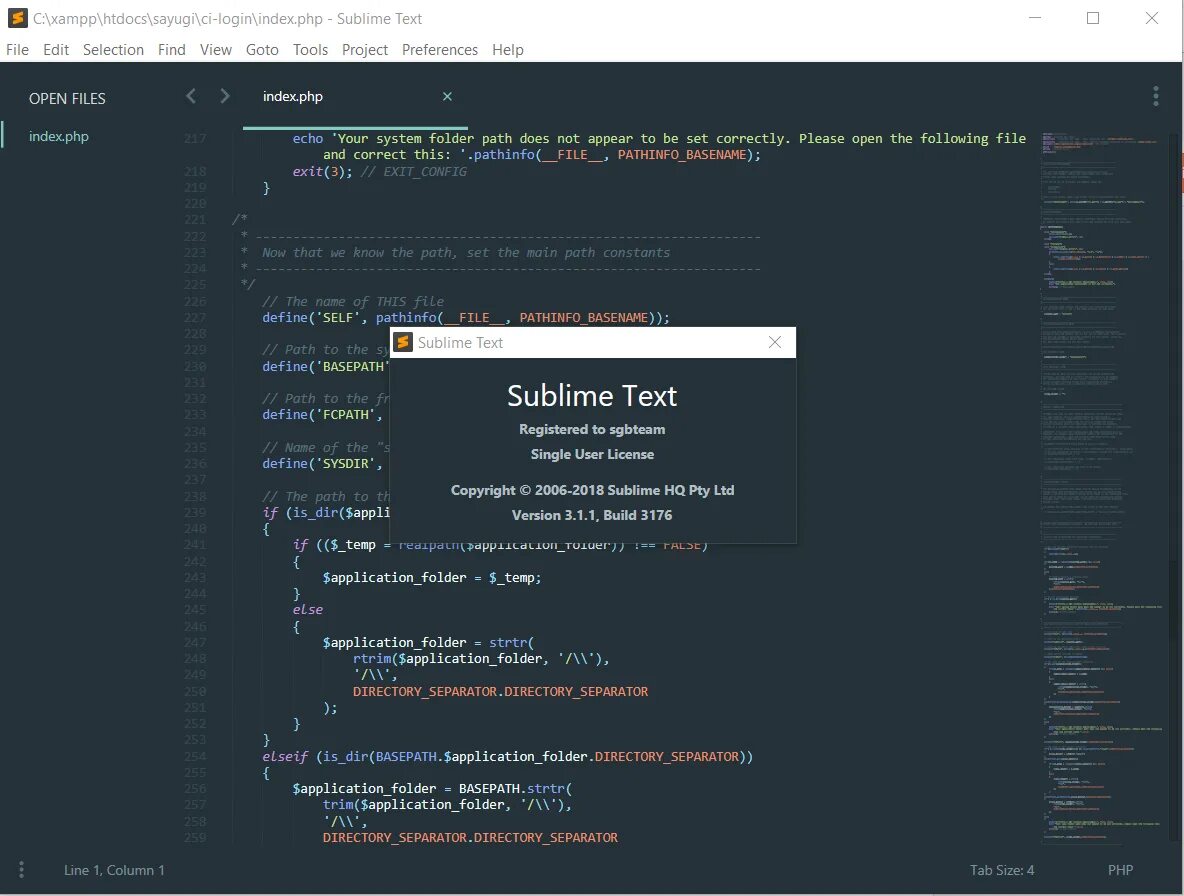Open the Project menu

tap(365, 50)
